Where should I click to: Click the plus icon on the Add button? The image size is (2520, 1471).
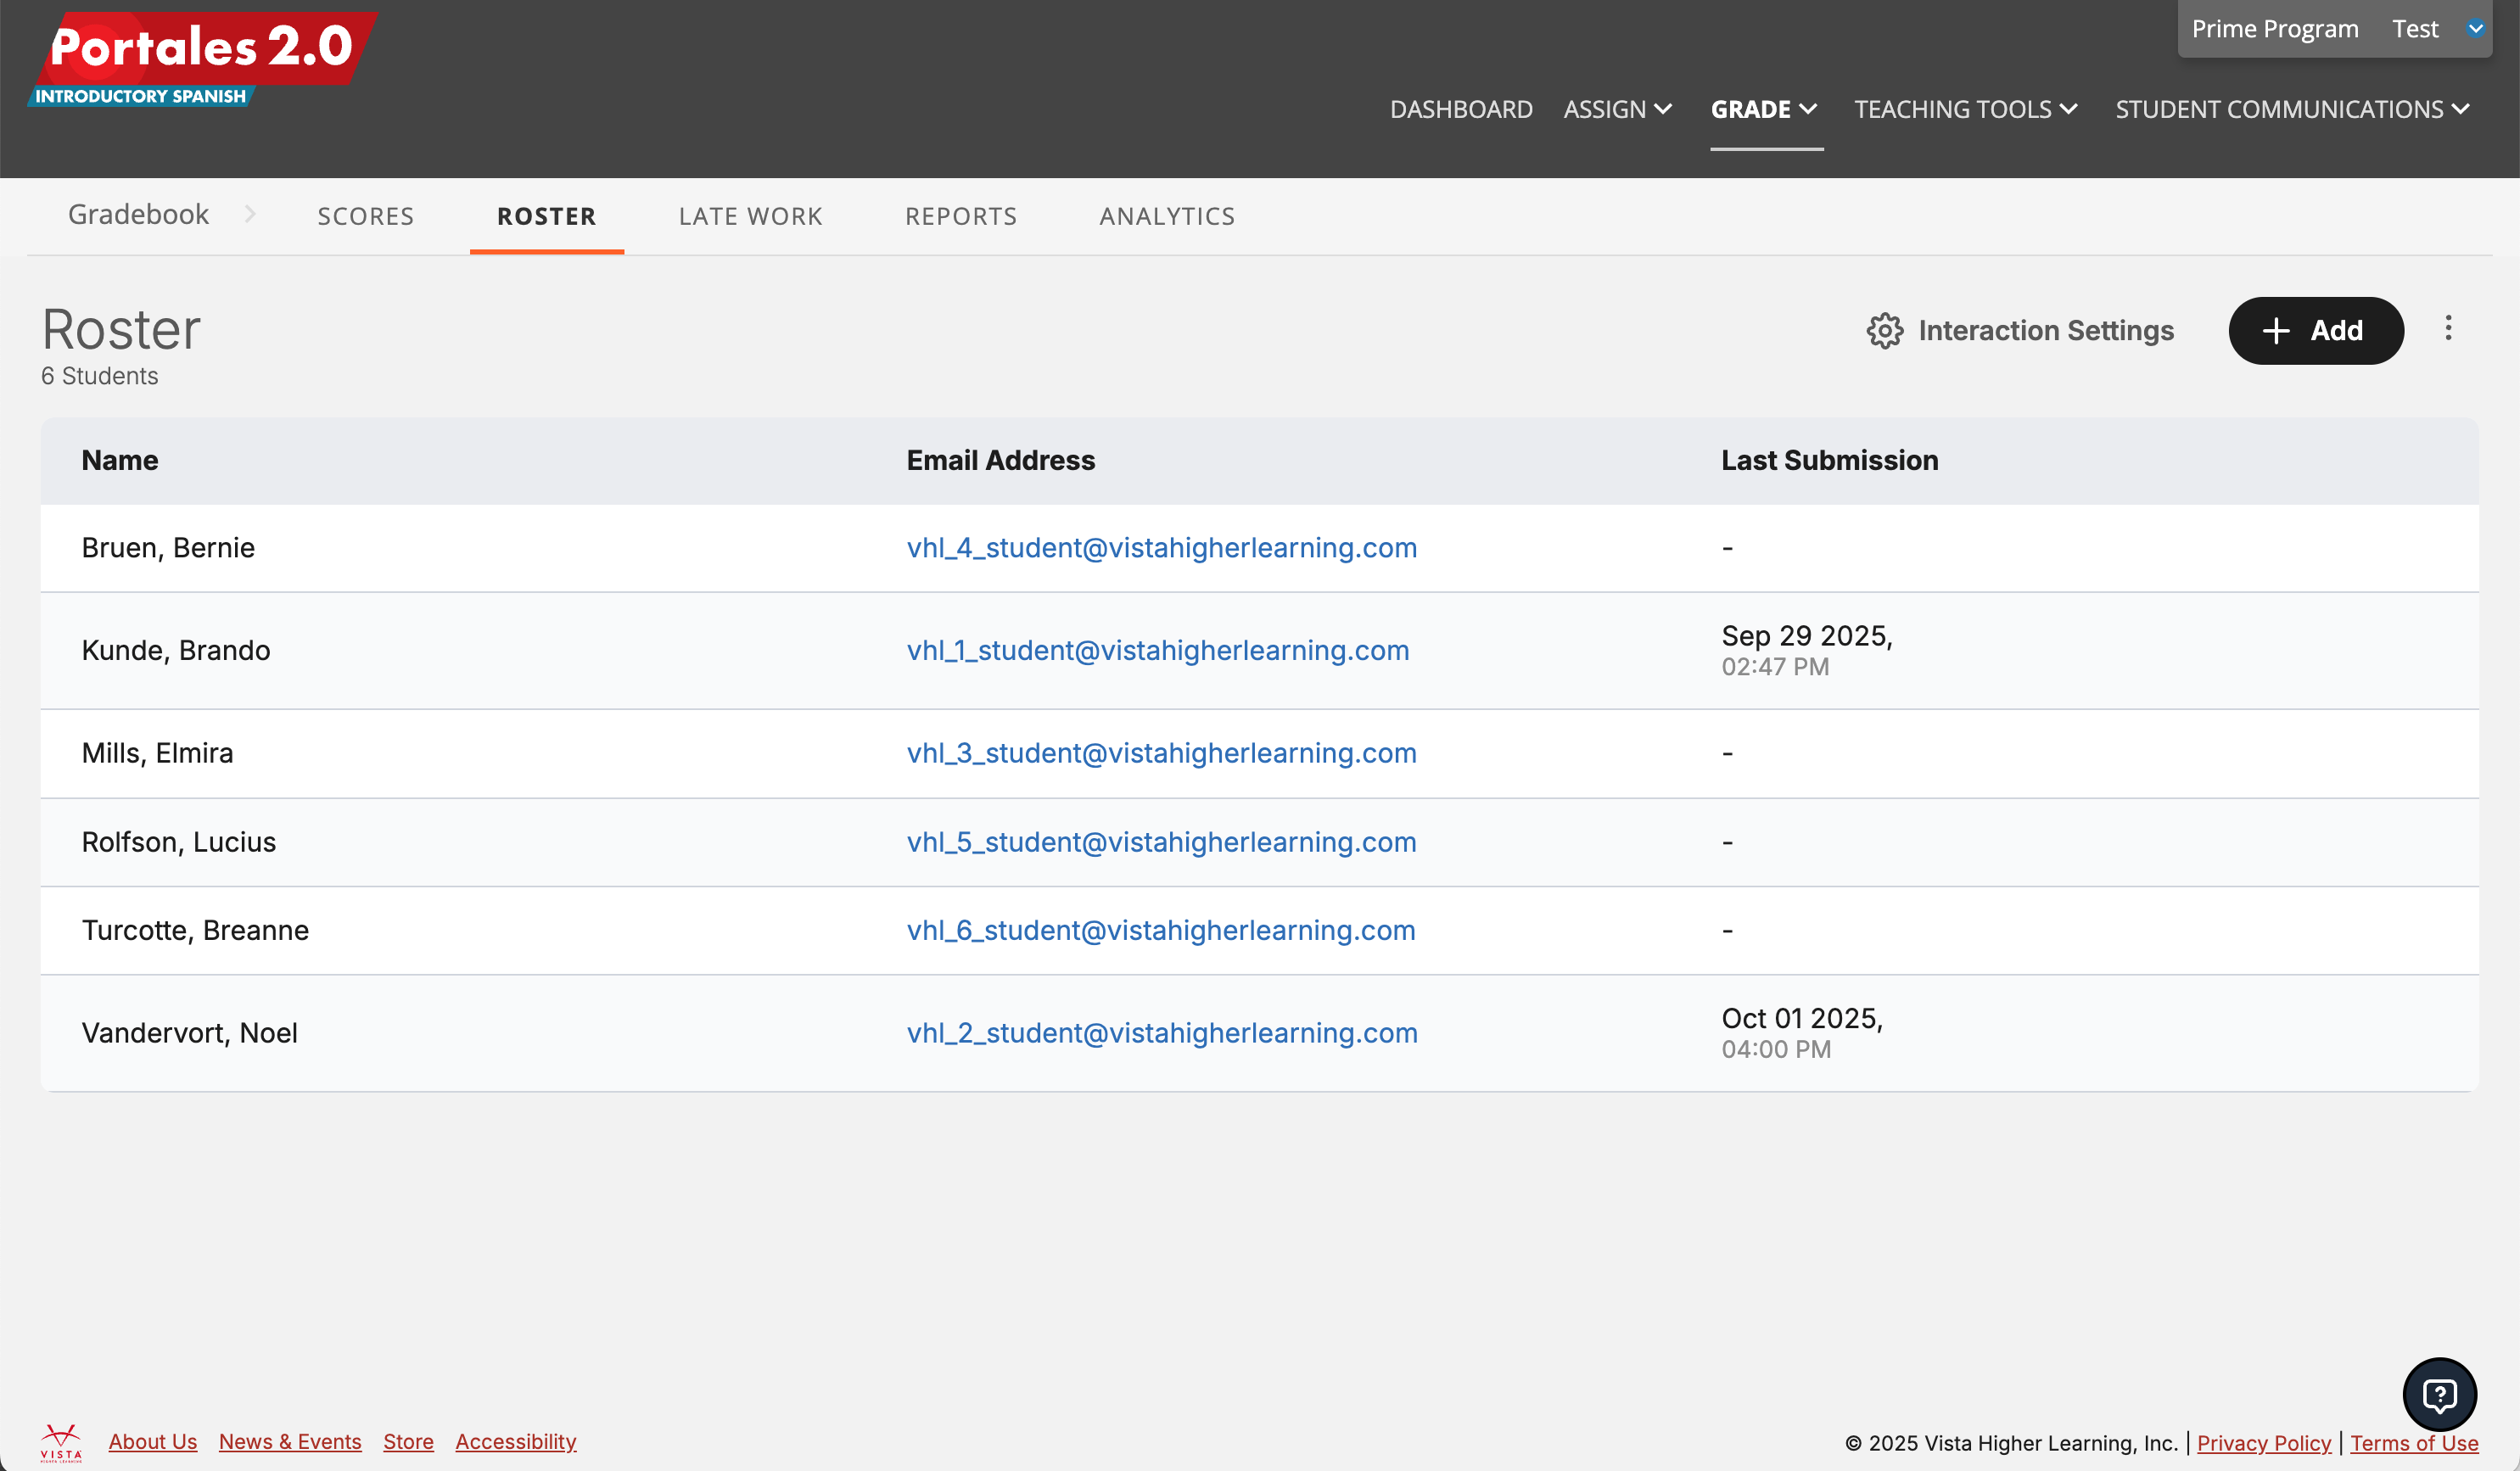[x=2276, y=331]
